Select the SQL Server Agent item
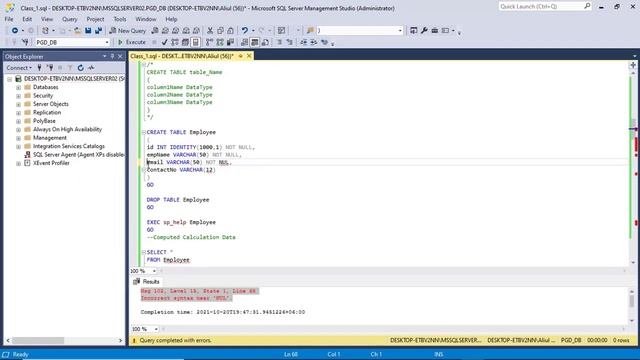 click(78, 155)
